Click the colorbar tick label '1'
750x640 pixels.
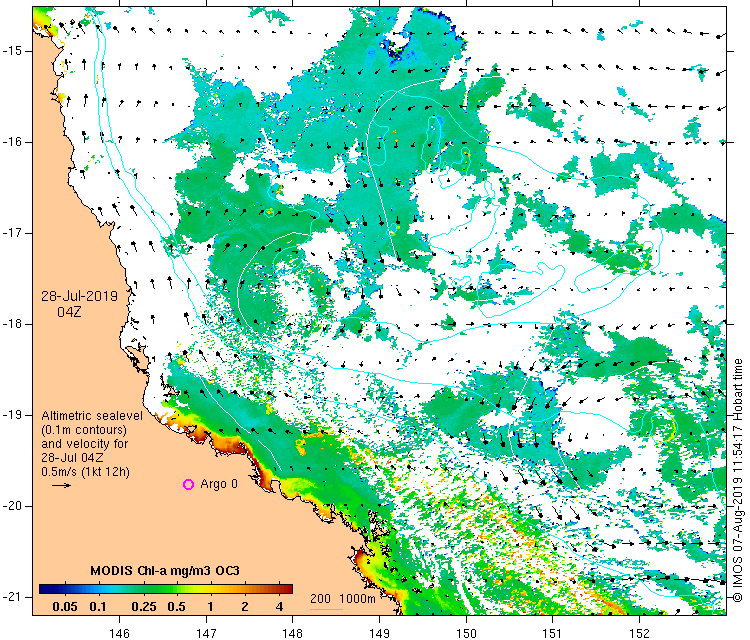click(x=210, y=607)
